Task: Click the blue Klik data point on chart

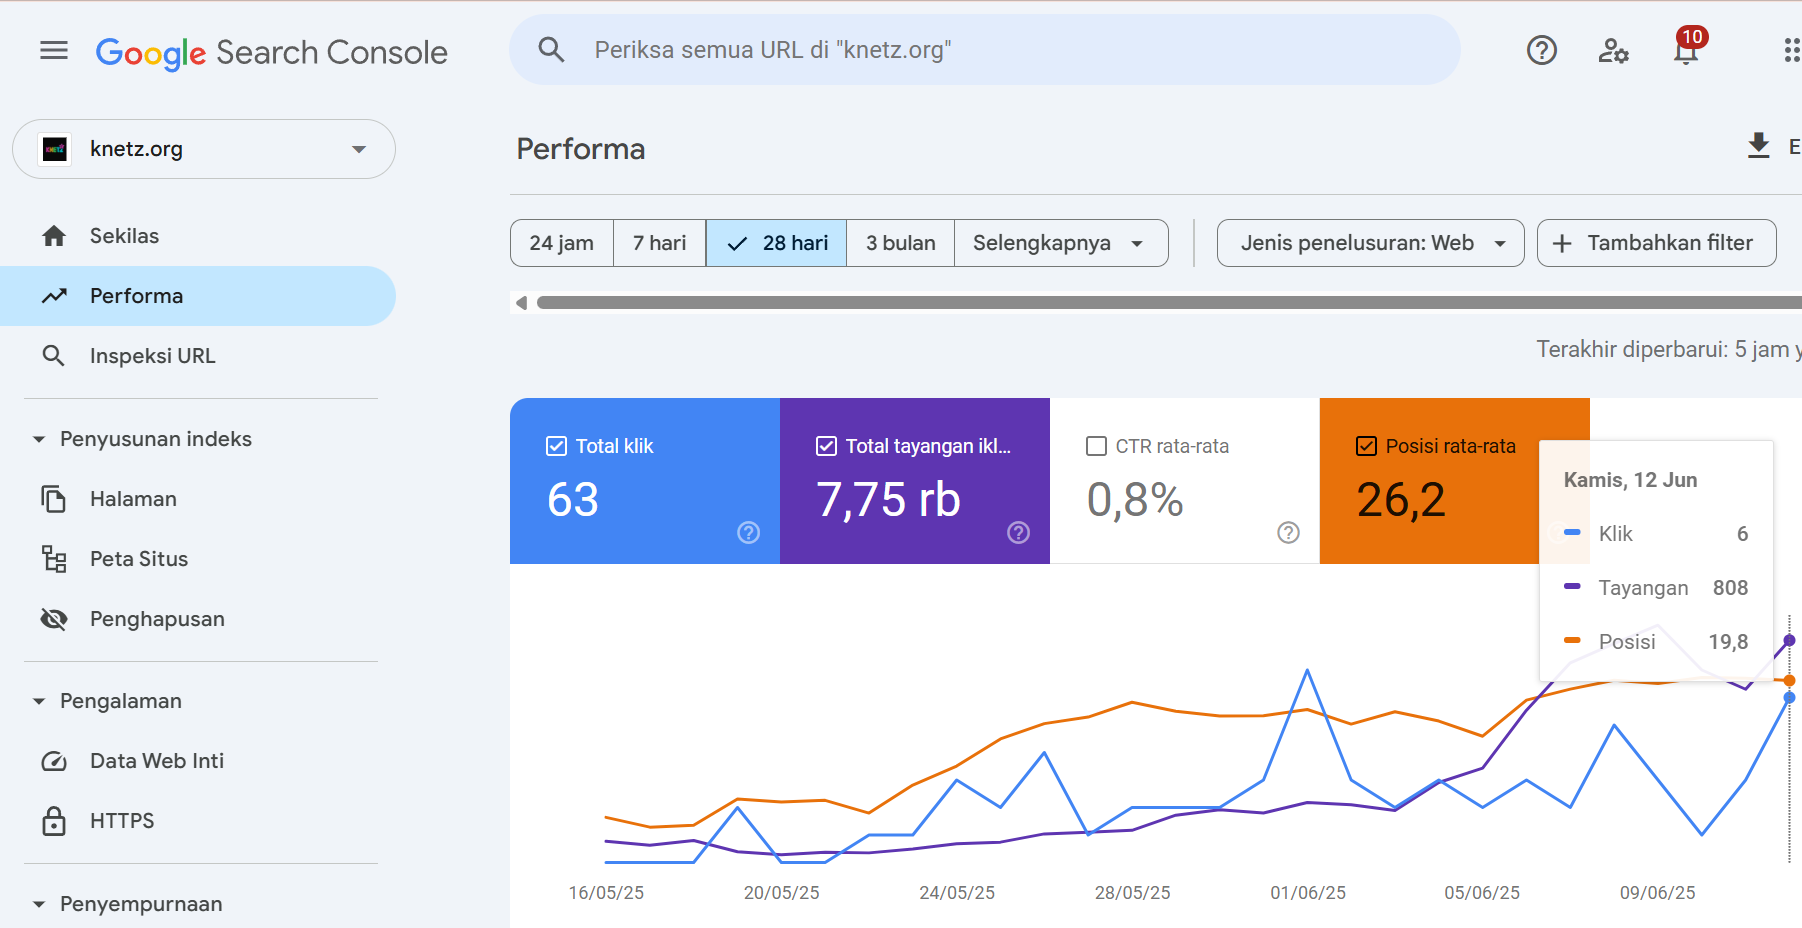Action: [1789, 698]
